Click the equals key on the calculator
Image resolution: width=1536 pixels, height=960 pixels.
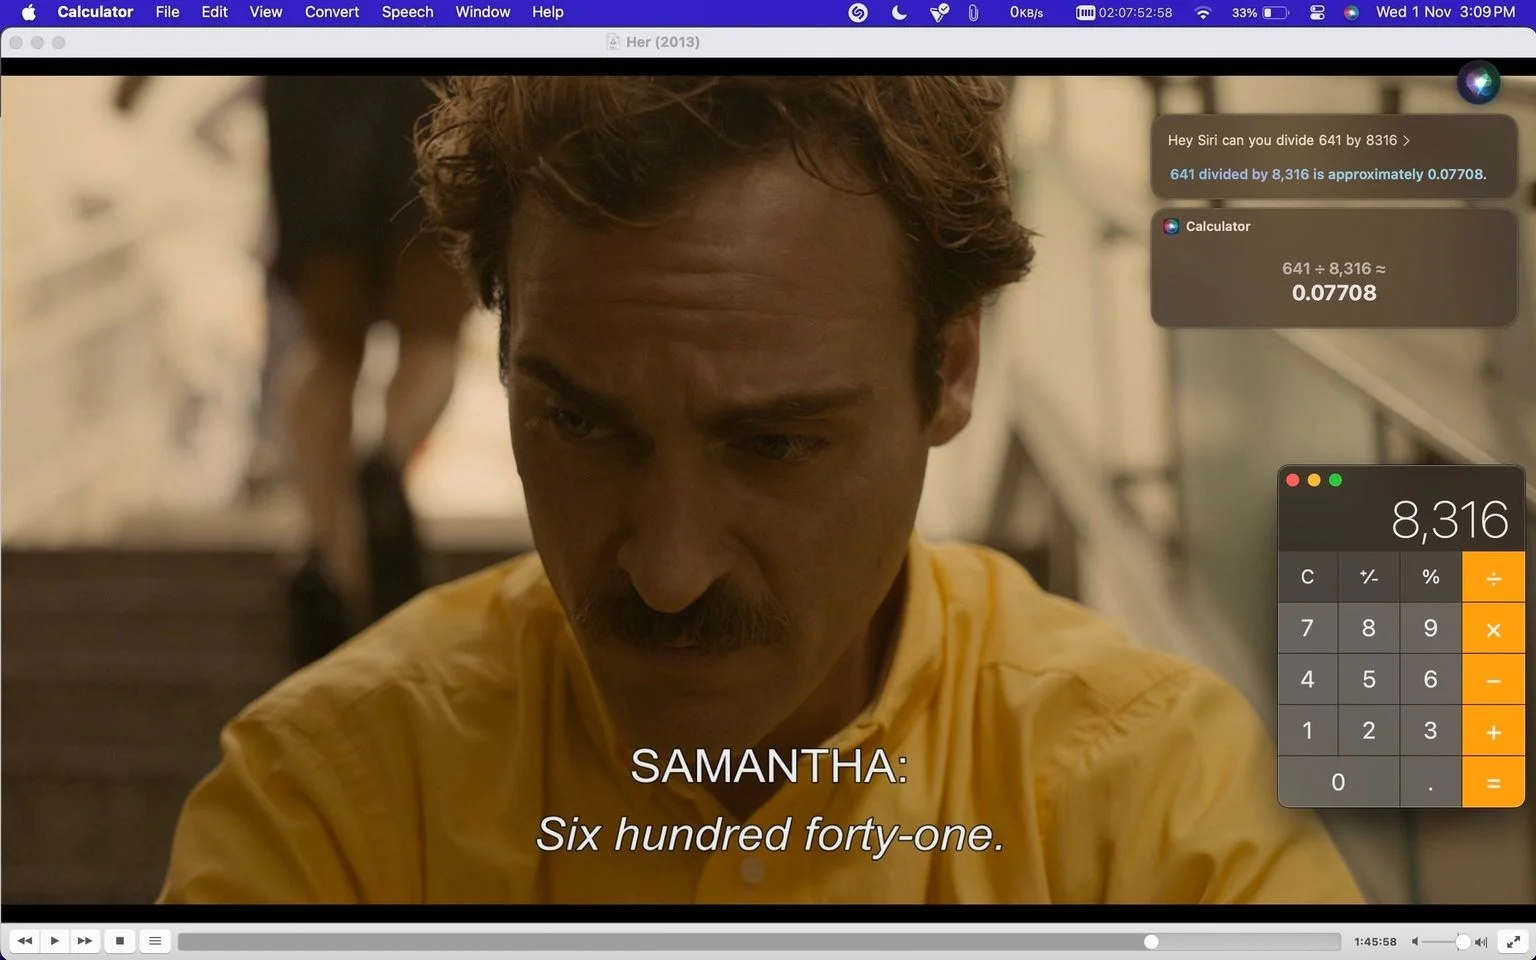[1493, 782]
